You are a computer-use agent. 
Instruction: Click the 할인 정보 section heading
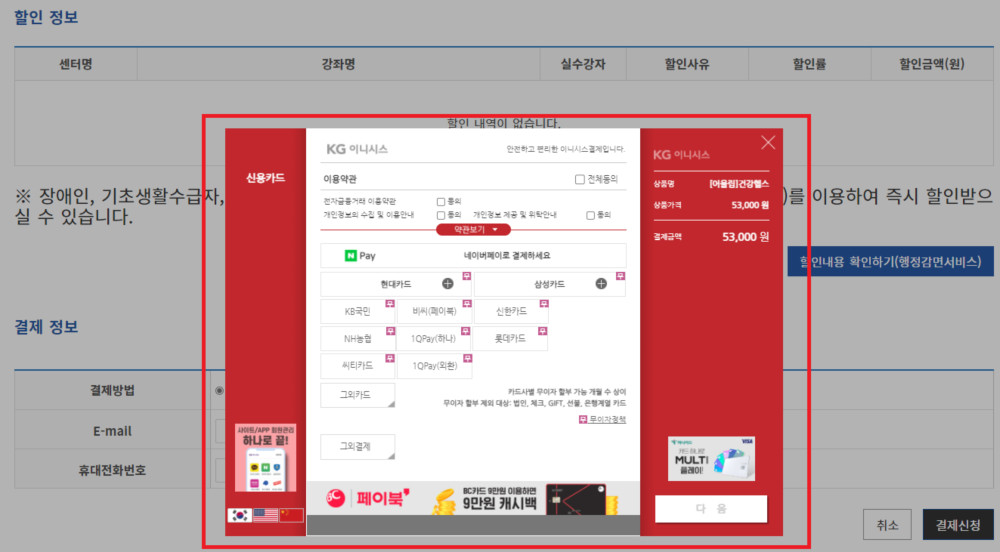(x=46, y=17)
